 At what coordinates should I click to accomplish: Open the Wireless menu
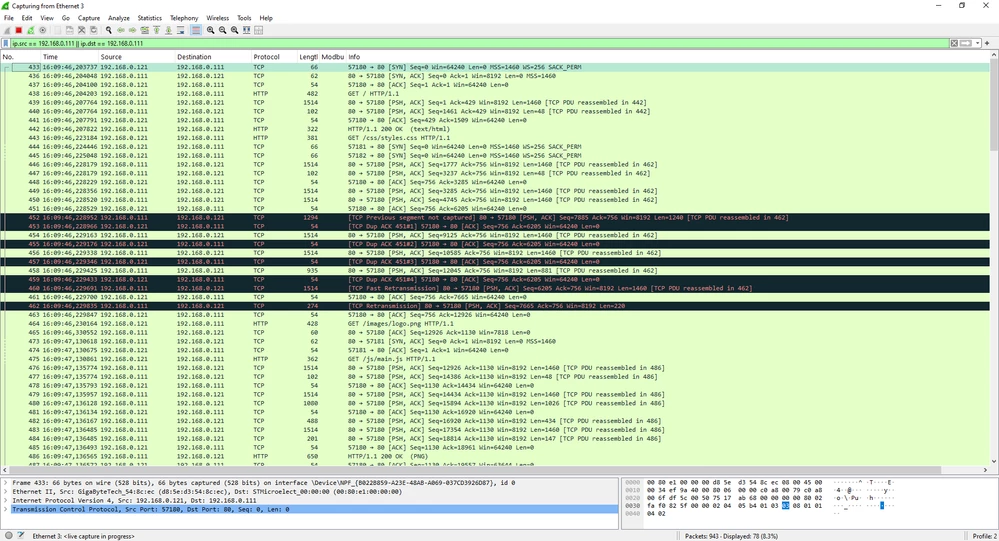click(x=217, y=18)
